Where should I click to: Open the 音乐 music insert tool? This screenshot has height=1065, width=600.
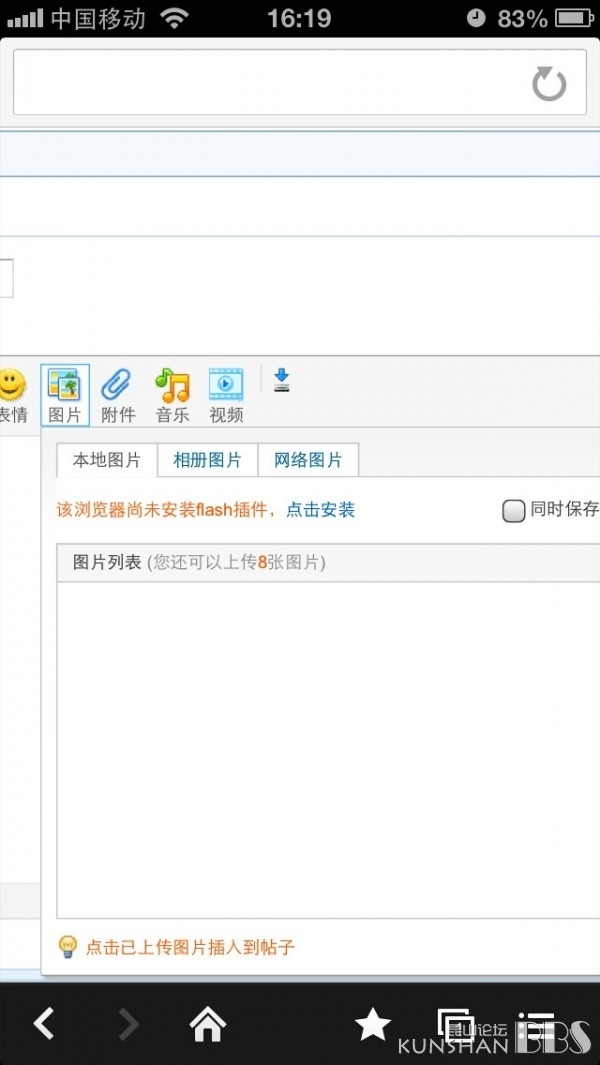point(173,395)
